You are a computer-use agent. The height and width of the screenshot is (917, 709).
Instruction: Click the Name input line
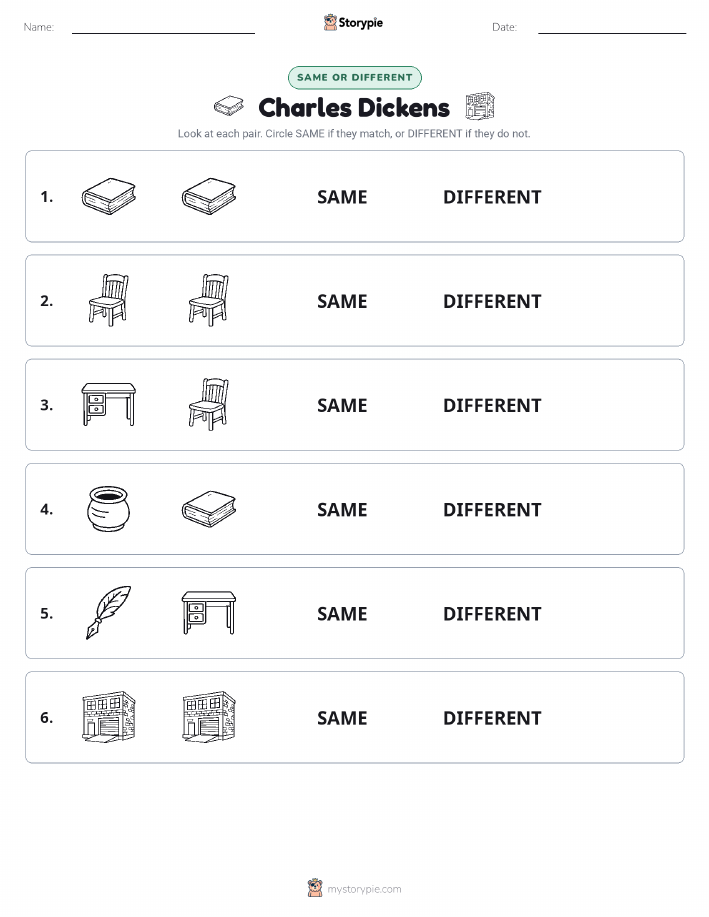pos(163,28)
